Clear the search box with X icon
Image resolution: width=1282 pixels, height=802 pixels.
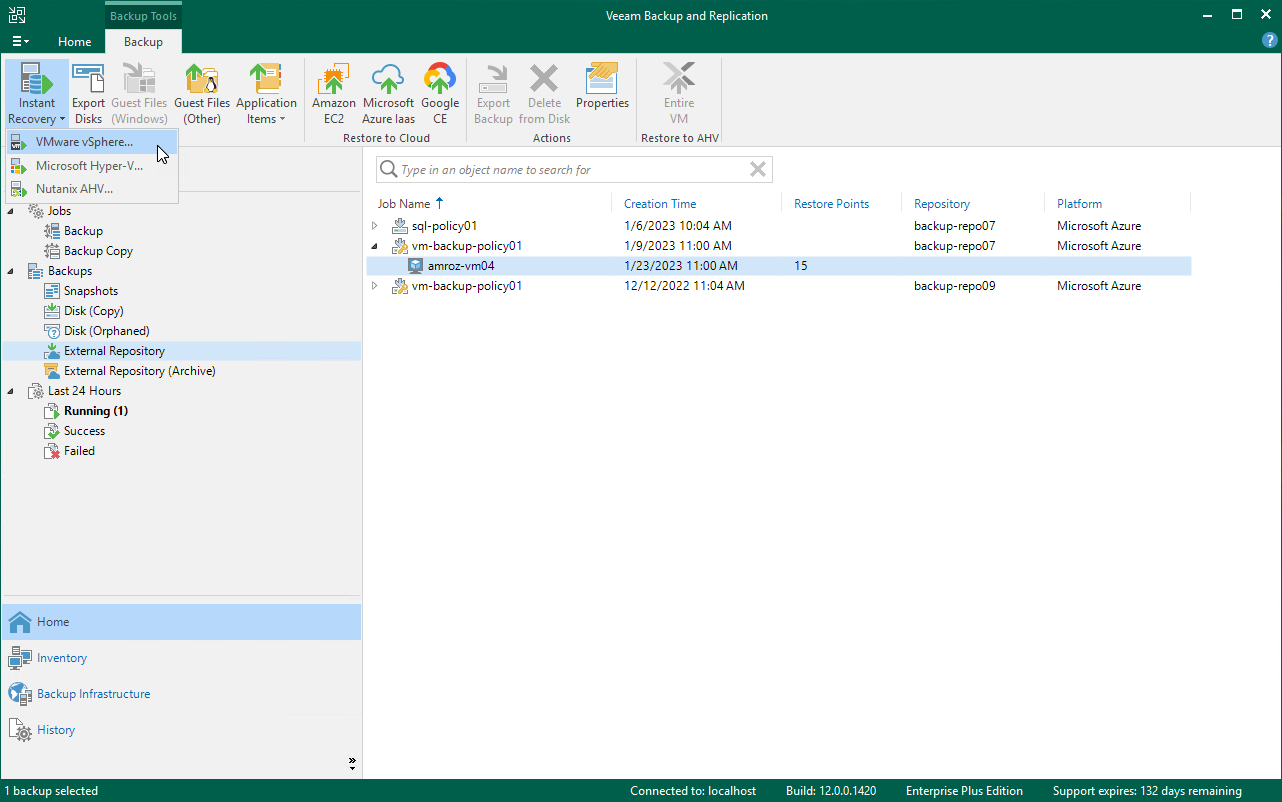click(x=758, y=170)
